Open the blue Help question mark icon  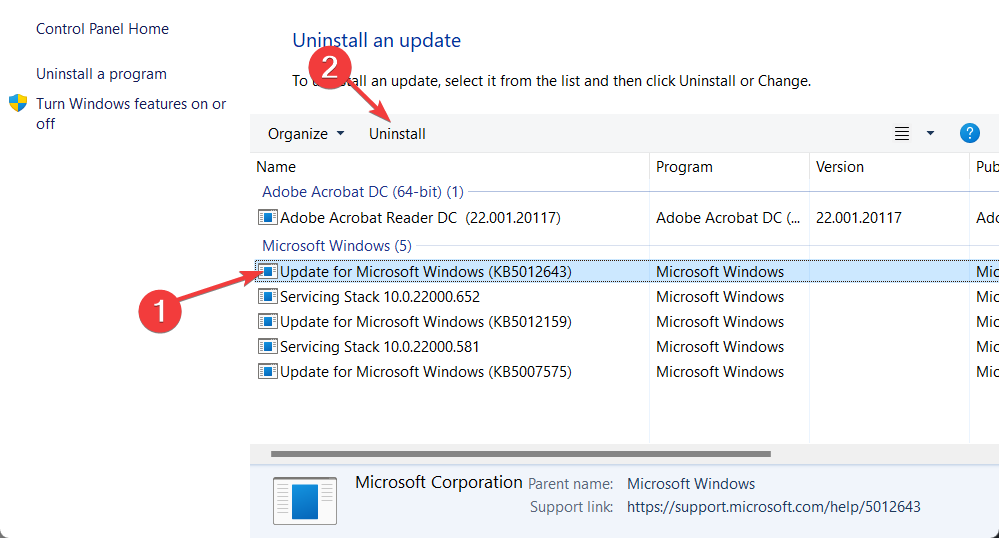(969, 133)
